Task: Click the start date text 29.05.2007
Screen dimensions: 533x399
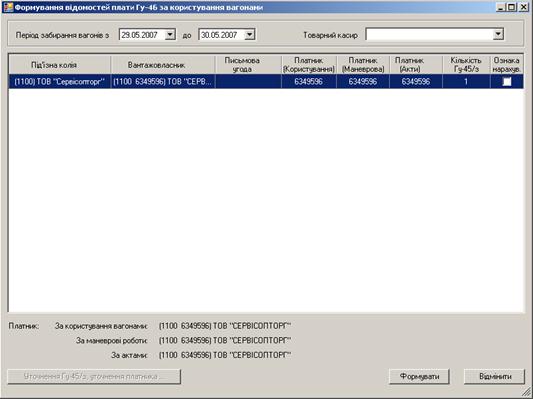Action: 140,35
